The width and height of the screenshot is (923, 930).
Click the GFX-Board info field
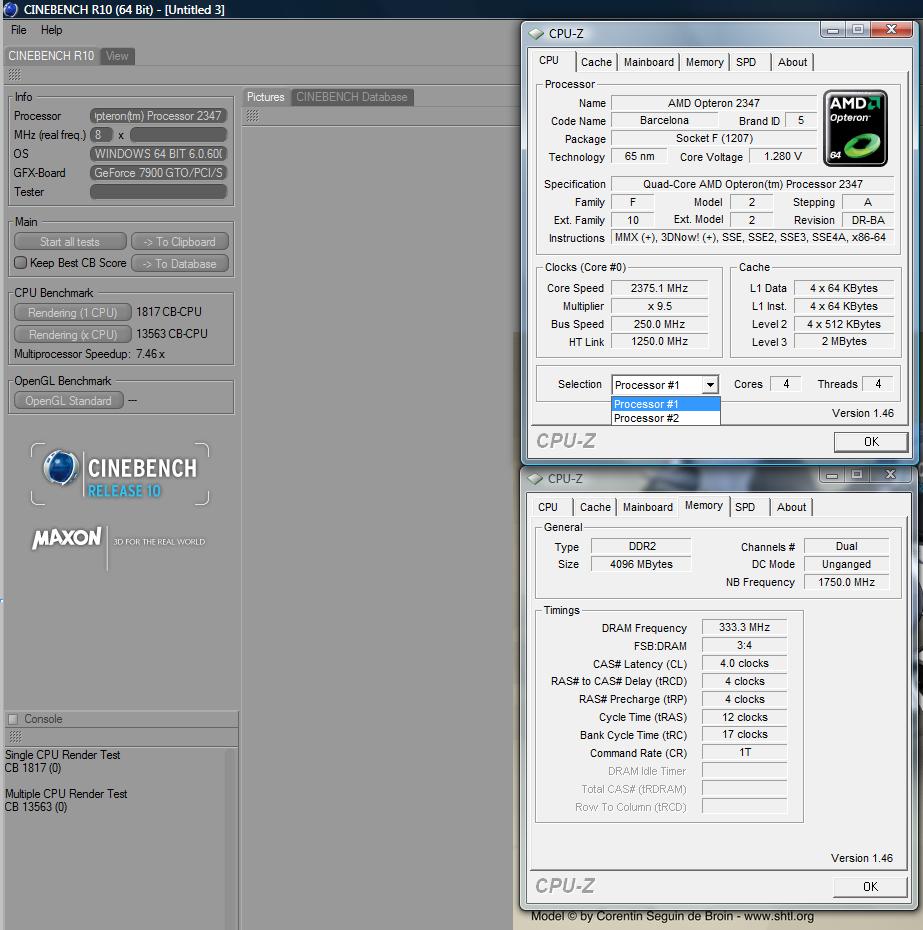pos(158,173)
